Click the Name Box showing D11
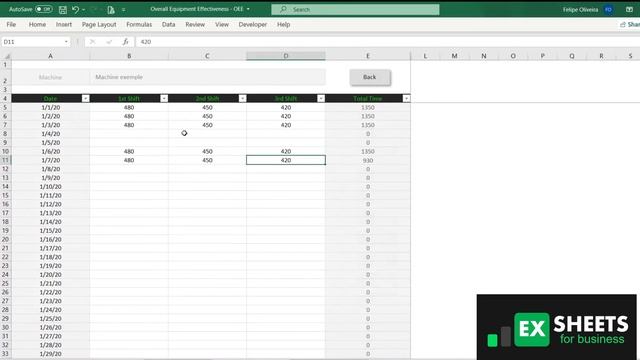Image resolution: width=640 pixels, height=360 pixels. 32,42
